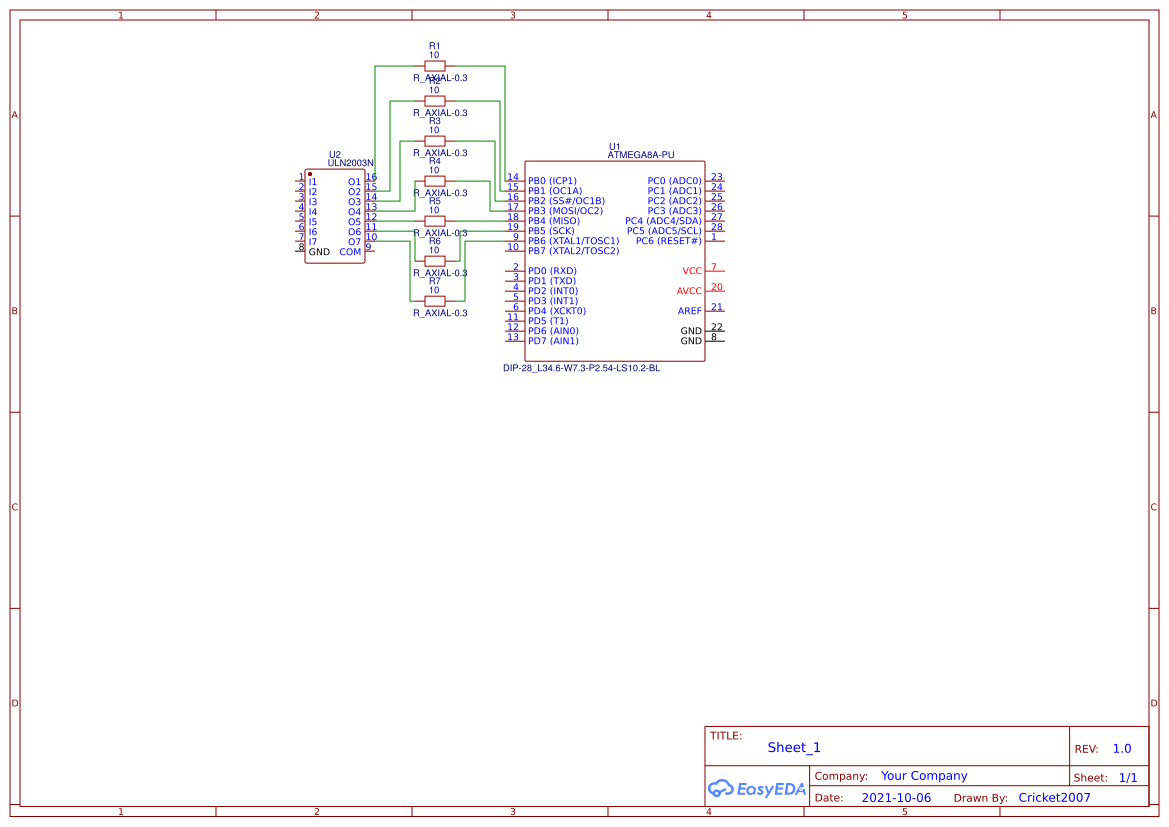Image resolution: width=1169 pixels, height=827 pixels.
Task: Click the Cricket2007 drawn-by name
Action: coord(1053,797)
